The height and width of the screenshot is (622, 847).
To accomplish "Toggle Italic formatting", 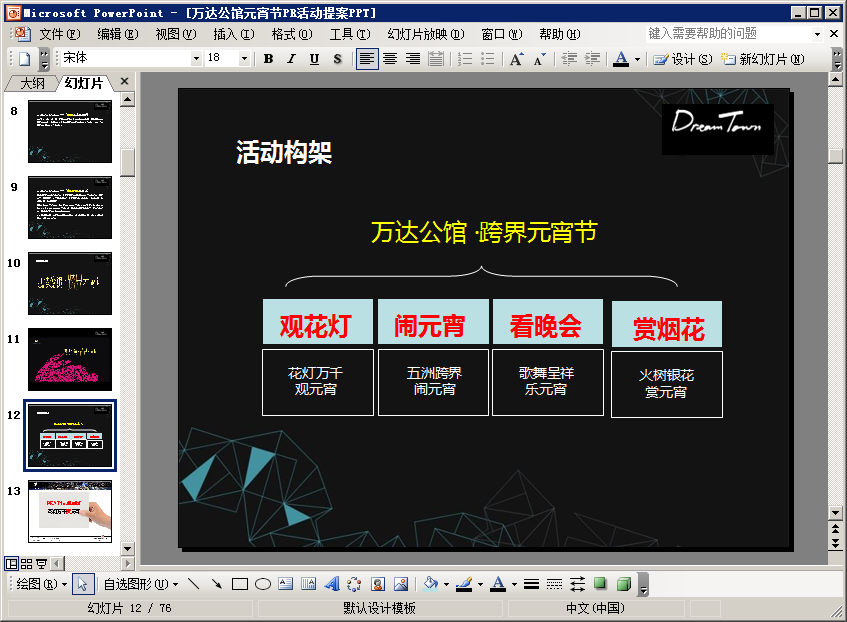I will pos(292,58).
